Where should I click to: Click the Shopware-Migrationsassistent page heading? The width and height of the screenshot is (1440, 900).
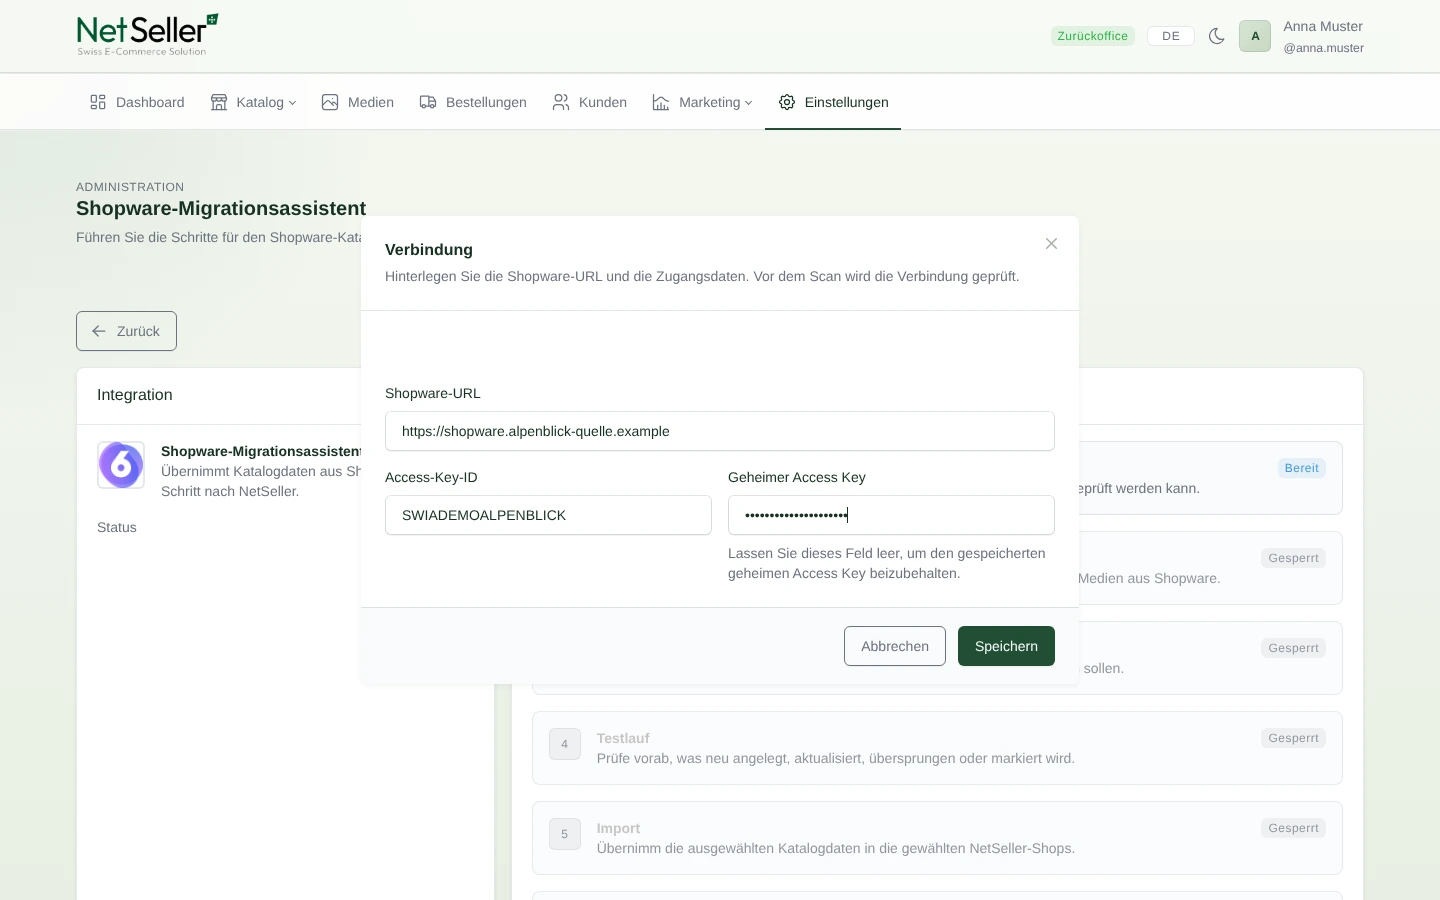[221, 208]
